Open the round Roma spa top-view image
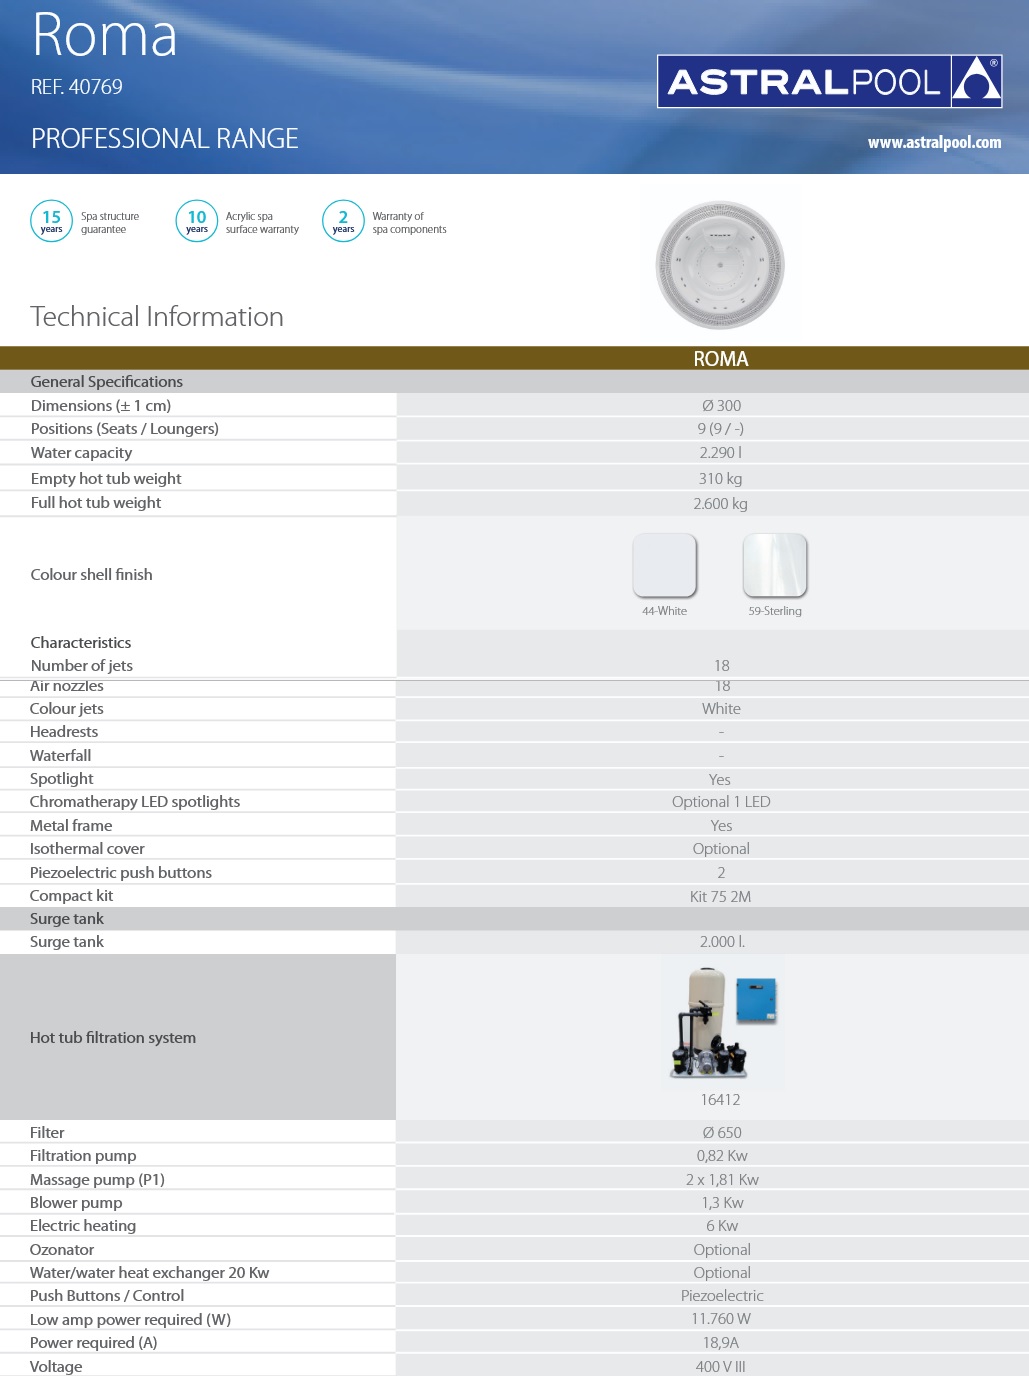The width and height of the screenshot is (1029, 1377). [x=720, y=265]
